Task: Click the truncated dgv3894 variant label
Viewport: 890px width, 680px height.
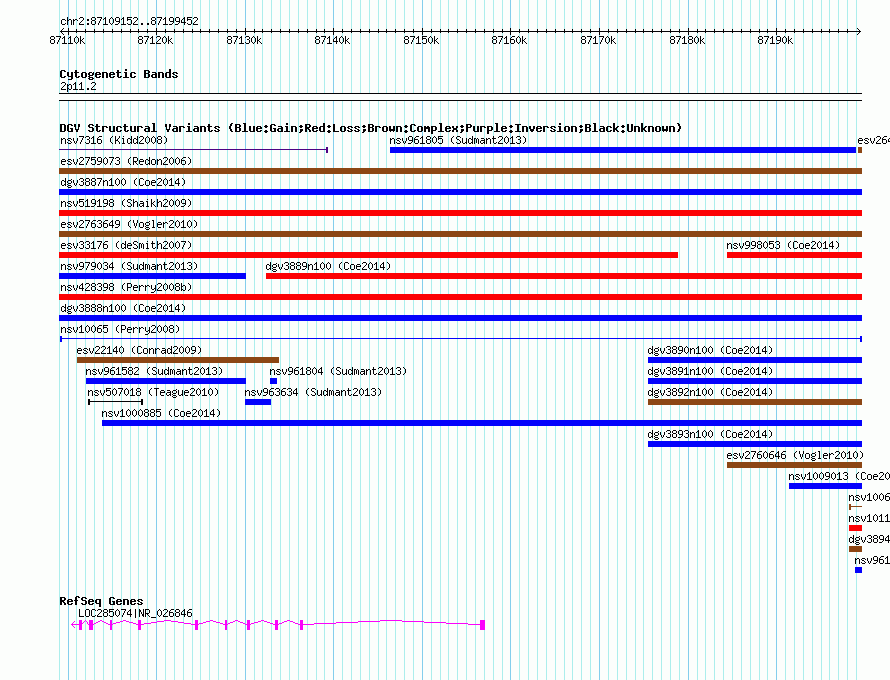Action: 869,539
